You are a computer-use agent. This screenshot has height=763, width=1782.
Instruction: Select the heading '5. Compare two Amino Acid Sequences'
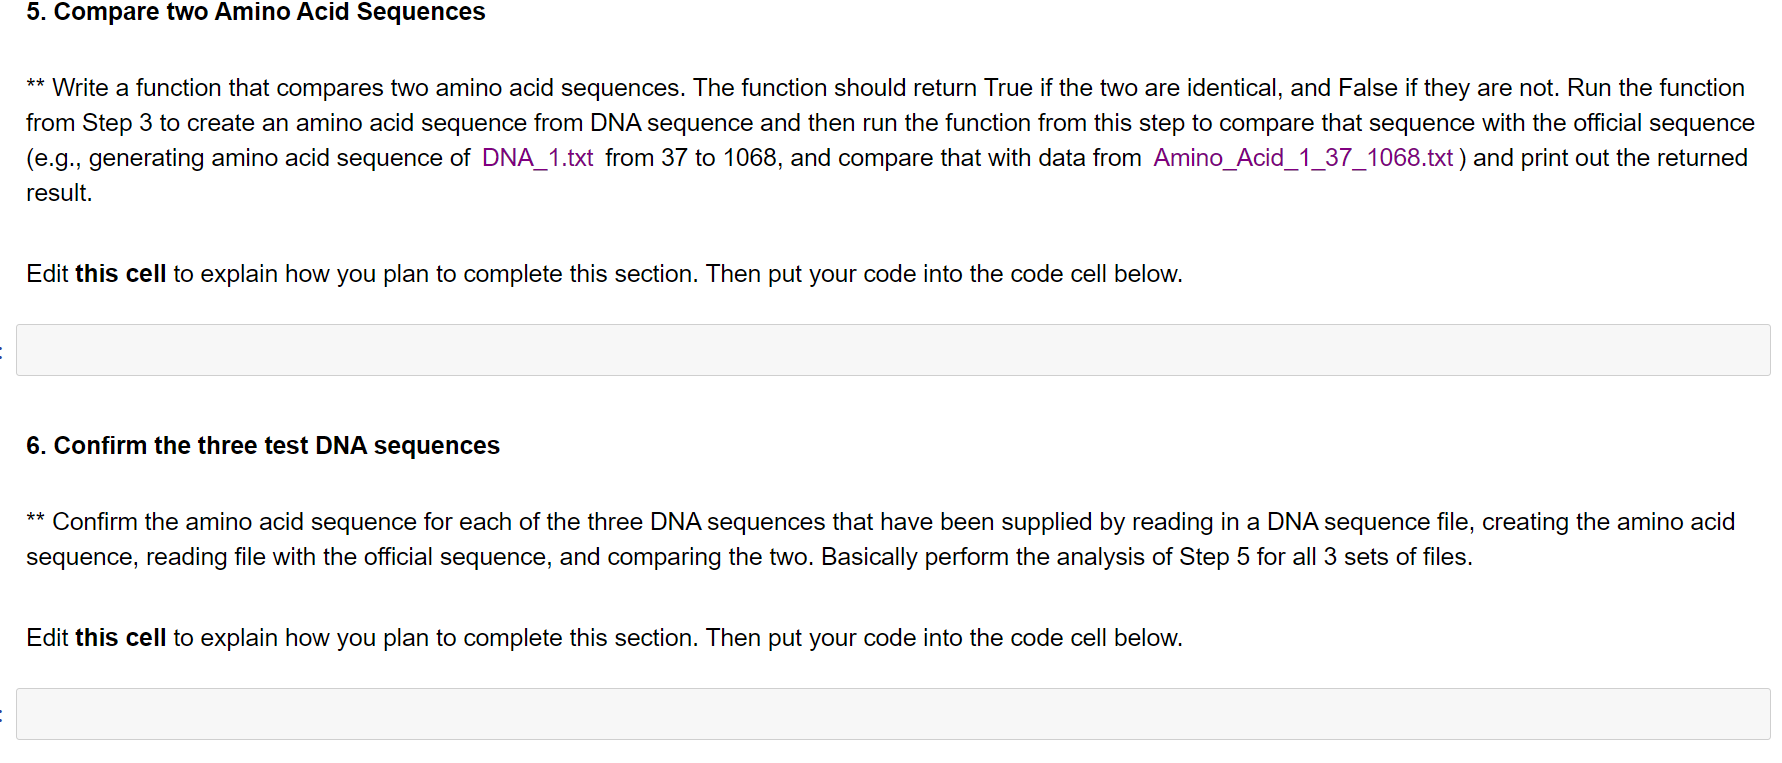point(255,13)
